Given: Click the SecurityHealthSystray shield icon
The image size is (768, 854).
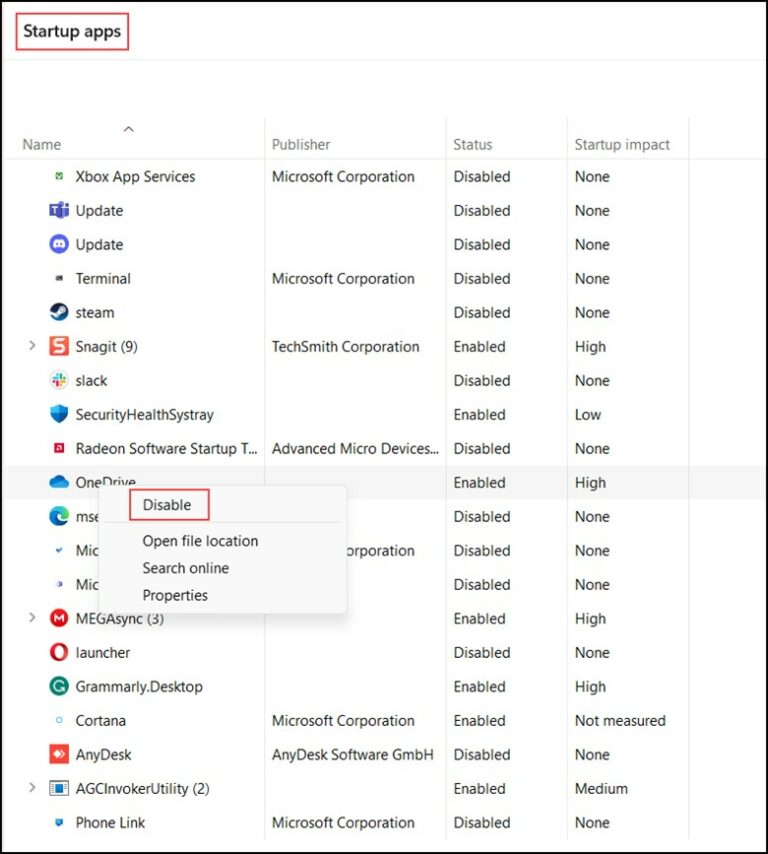Looking at the screenshot, I should [59, 415].
